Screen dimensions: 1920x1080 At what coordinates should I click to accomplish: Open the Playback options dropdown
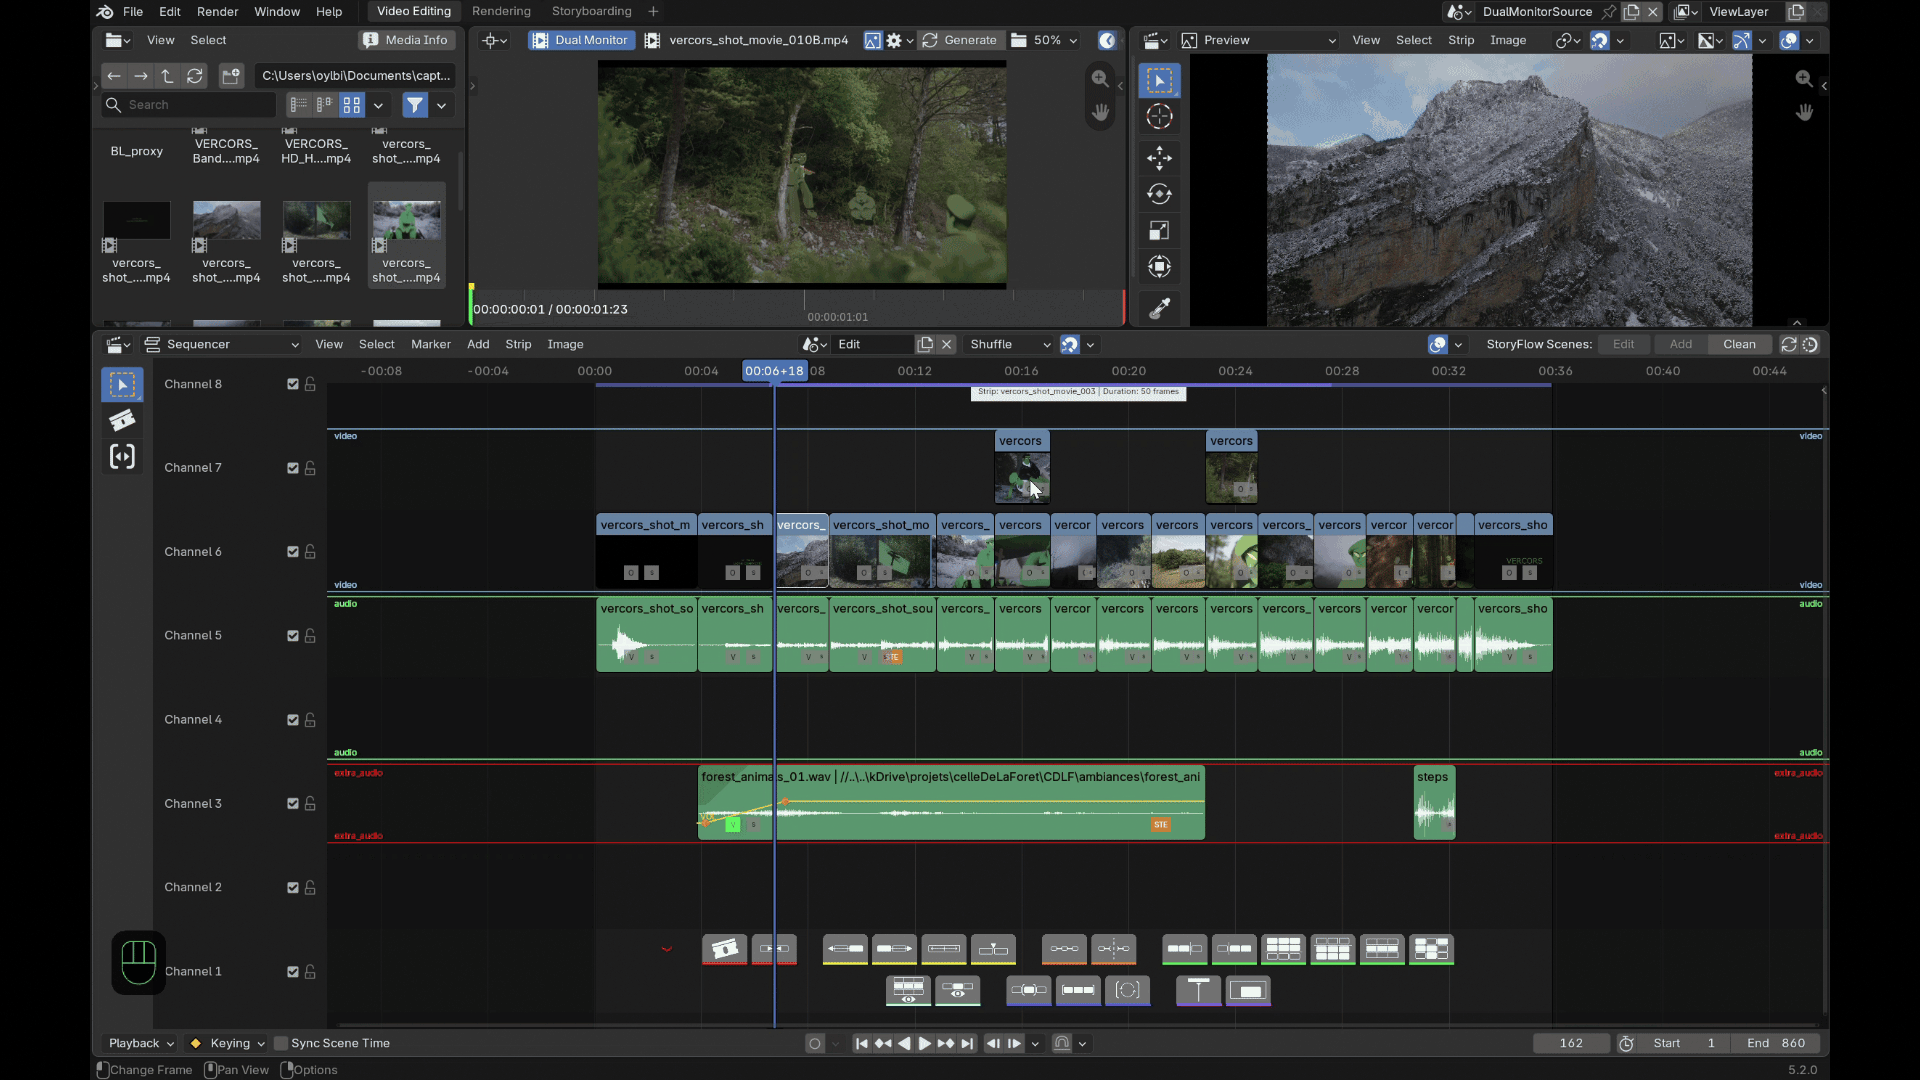pos(141,1043)
